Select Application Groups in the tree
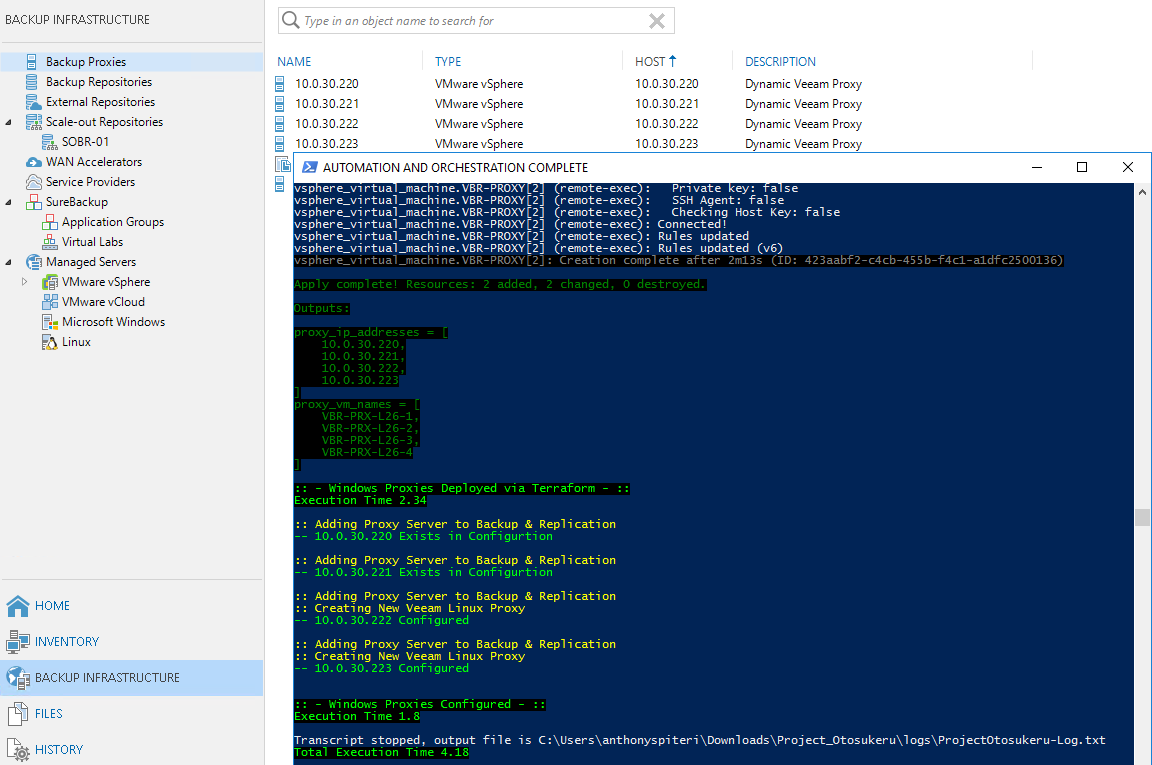The height and width of the screenshot is (765, 1152). click(113, 222)
